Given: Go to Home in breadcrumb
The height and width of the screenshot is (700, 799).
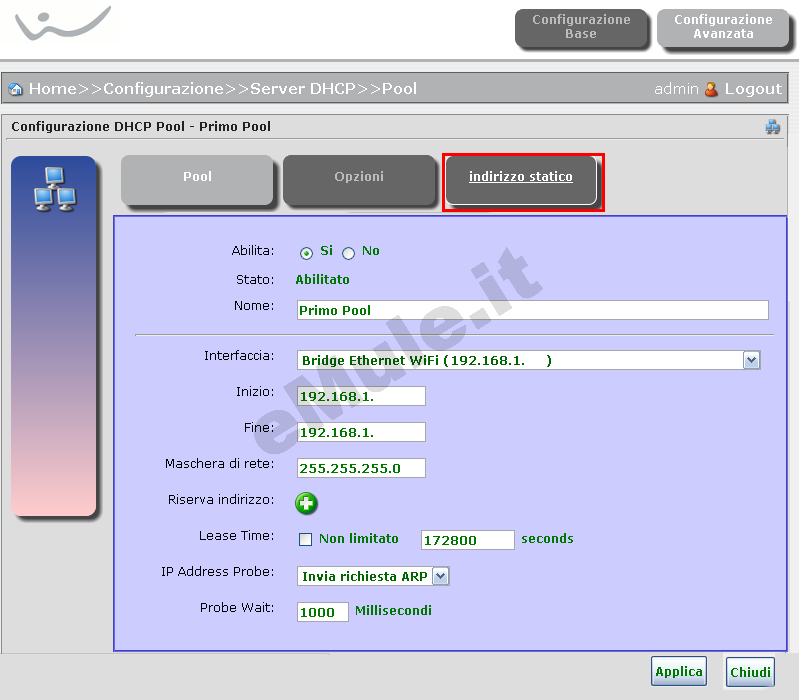Looking at the screenshot, I should tap(52, 89).
